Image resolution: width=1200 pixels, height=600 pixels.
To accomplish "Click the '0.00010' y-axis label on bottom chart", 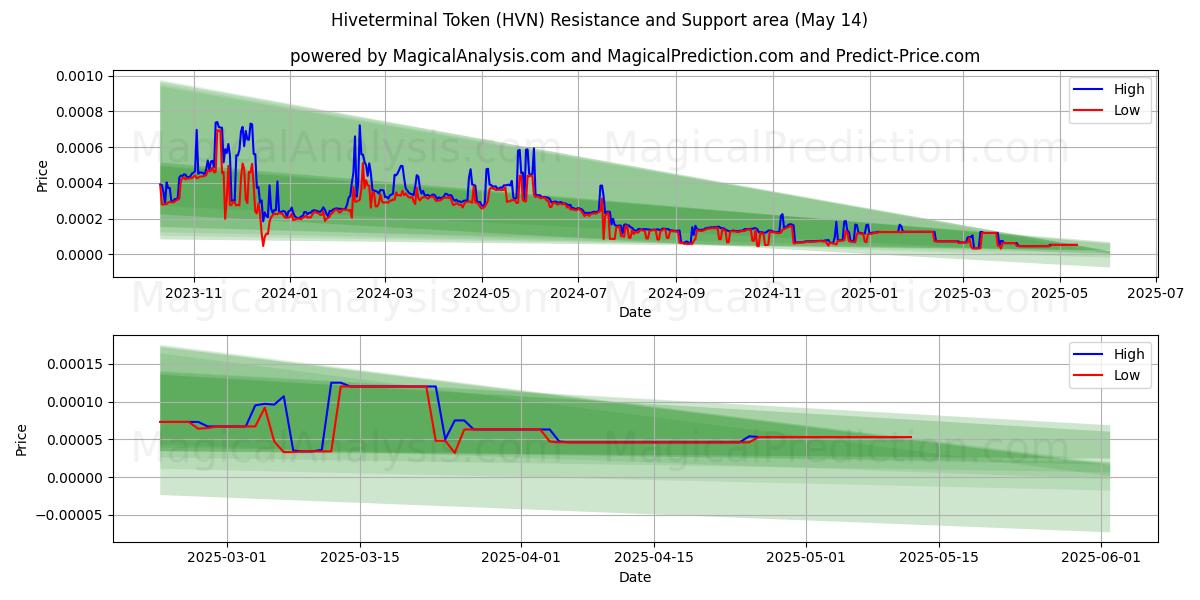I will coord(77,402).
